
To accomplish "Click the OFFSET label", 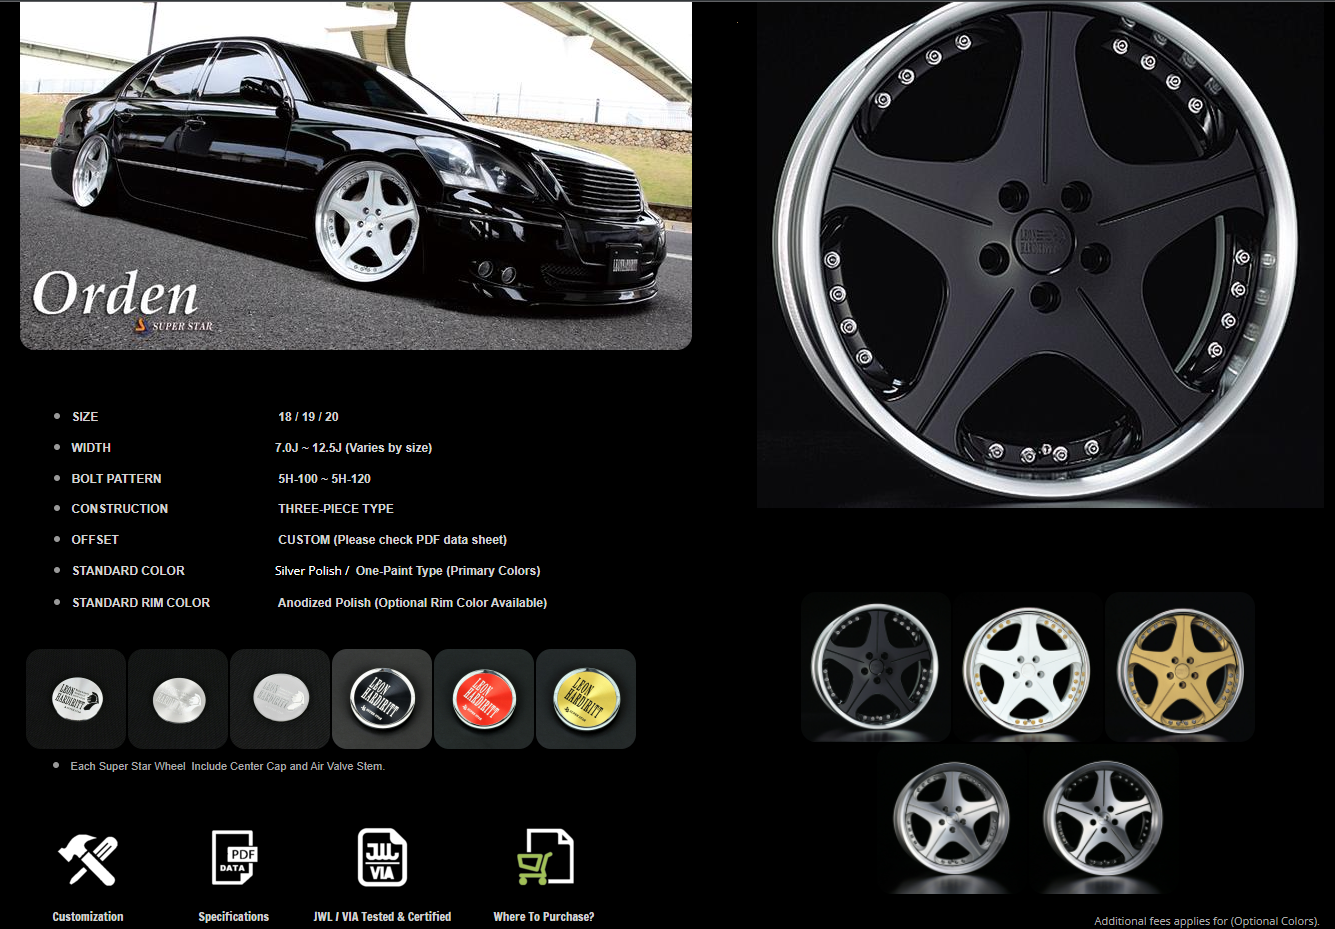I will point(95,540).
